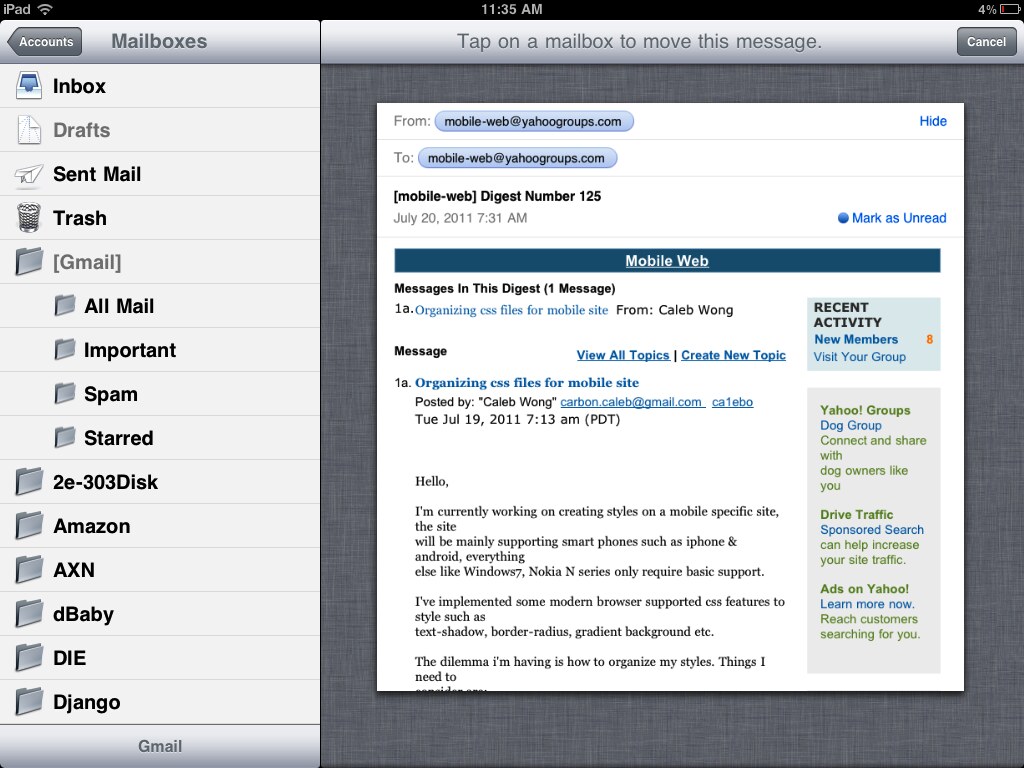Tap the [Gmail] folder icon
This screenshot has width=1024, height=768.
29,261
